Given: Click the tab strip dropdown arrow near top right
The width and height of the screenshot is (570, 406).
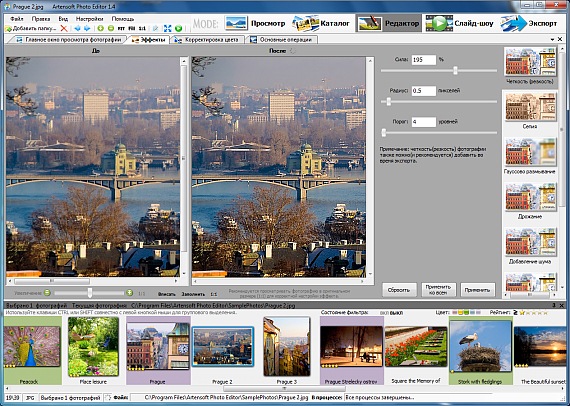Looking at the screenshot, I should (553, 39).
